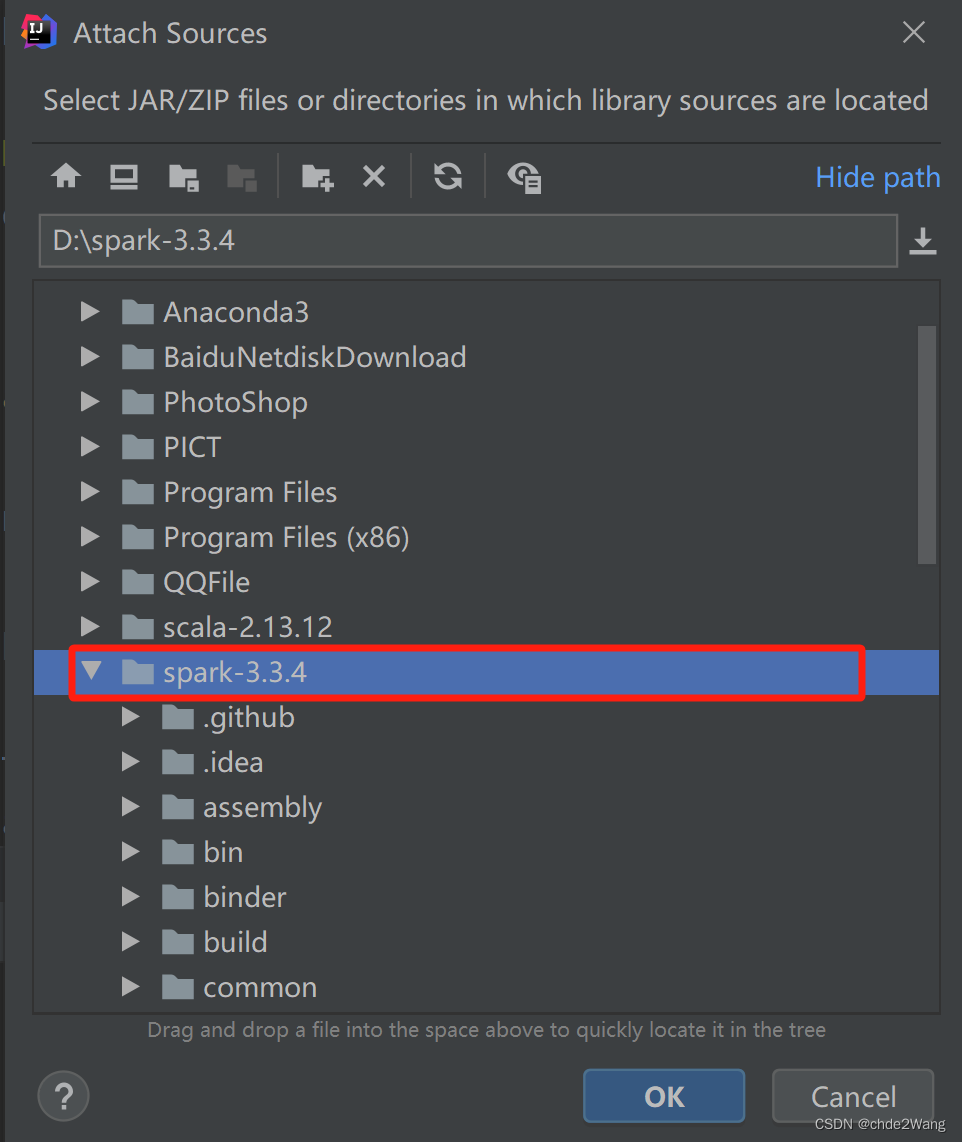Close the Attach Sources dialog
This screenshot has height=1142, width=962.
913,32
